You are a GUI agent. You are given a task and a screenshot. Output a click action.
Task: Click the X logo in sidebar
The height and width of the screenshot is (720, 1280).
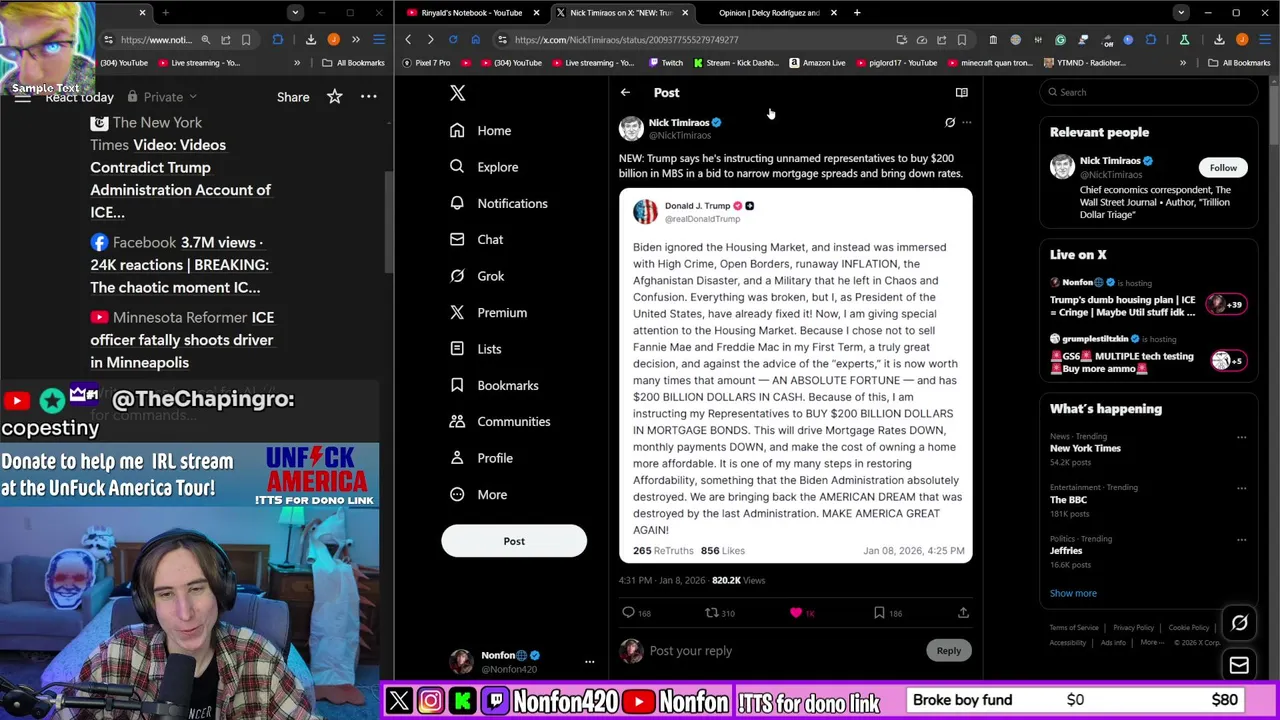457,93
